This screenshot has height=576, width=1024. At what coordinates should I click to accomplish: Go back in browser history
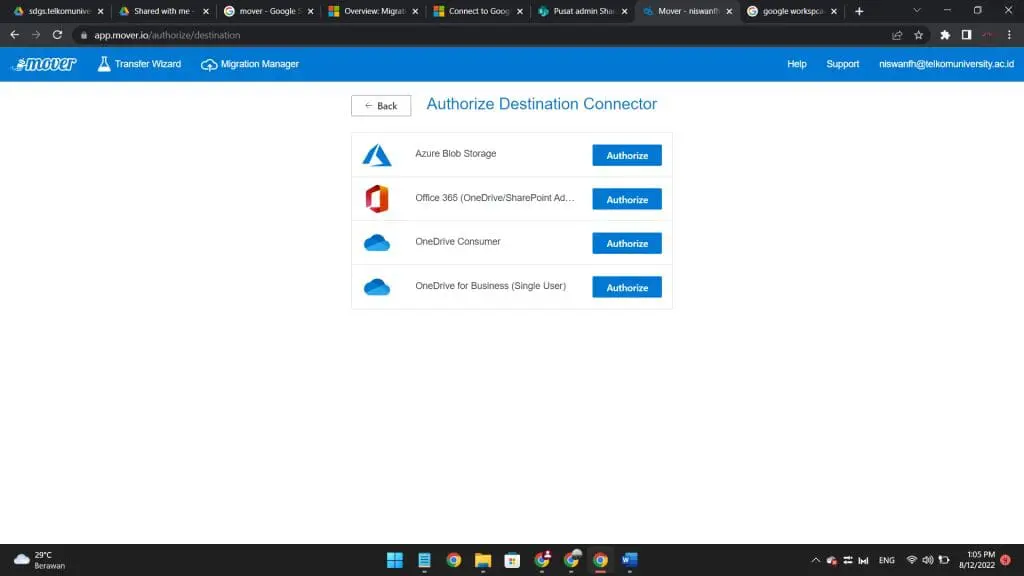pyautogui.click(x=14, y=35)
